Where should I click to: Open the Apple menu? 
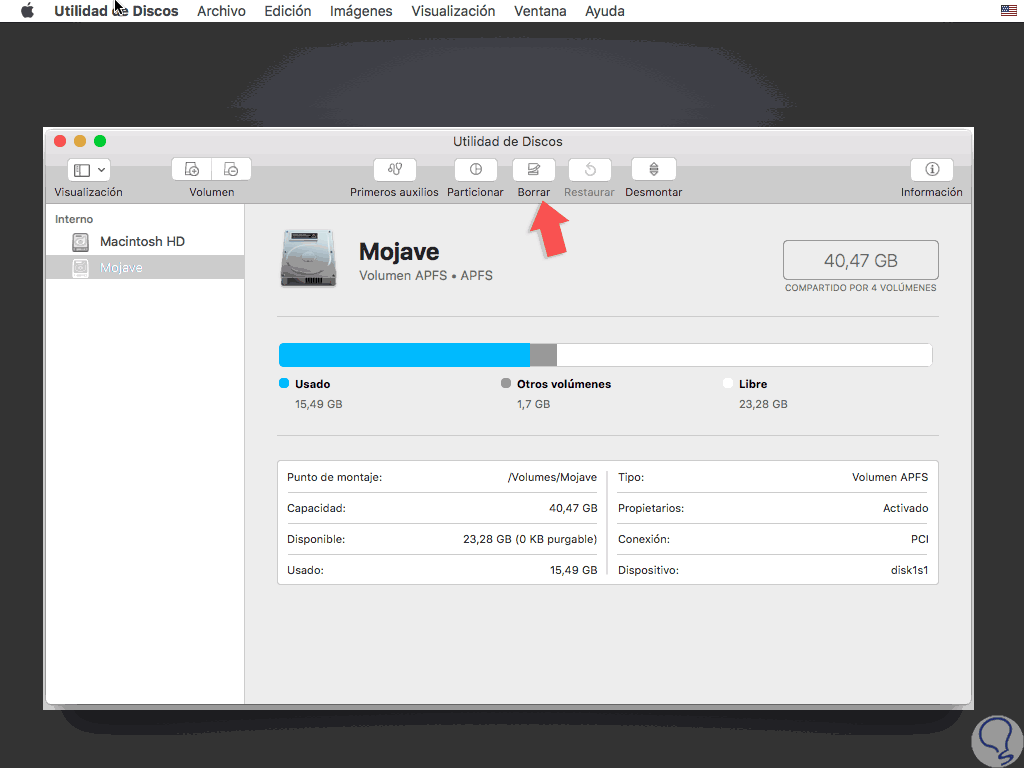(x=27, y=11)
